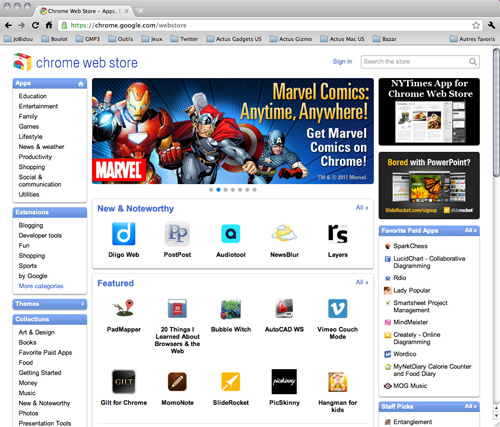Show all New & Noteworthy apps
Viewport: 500px width, 427px height.
click(362, 208)
